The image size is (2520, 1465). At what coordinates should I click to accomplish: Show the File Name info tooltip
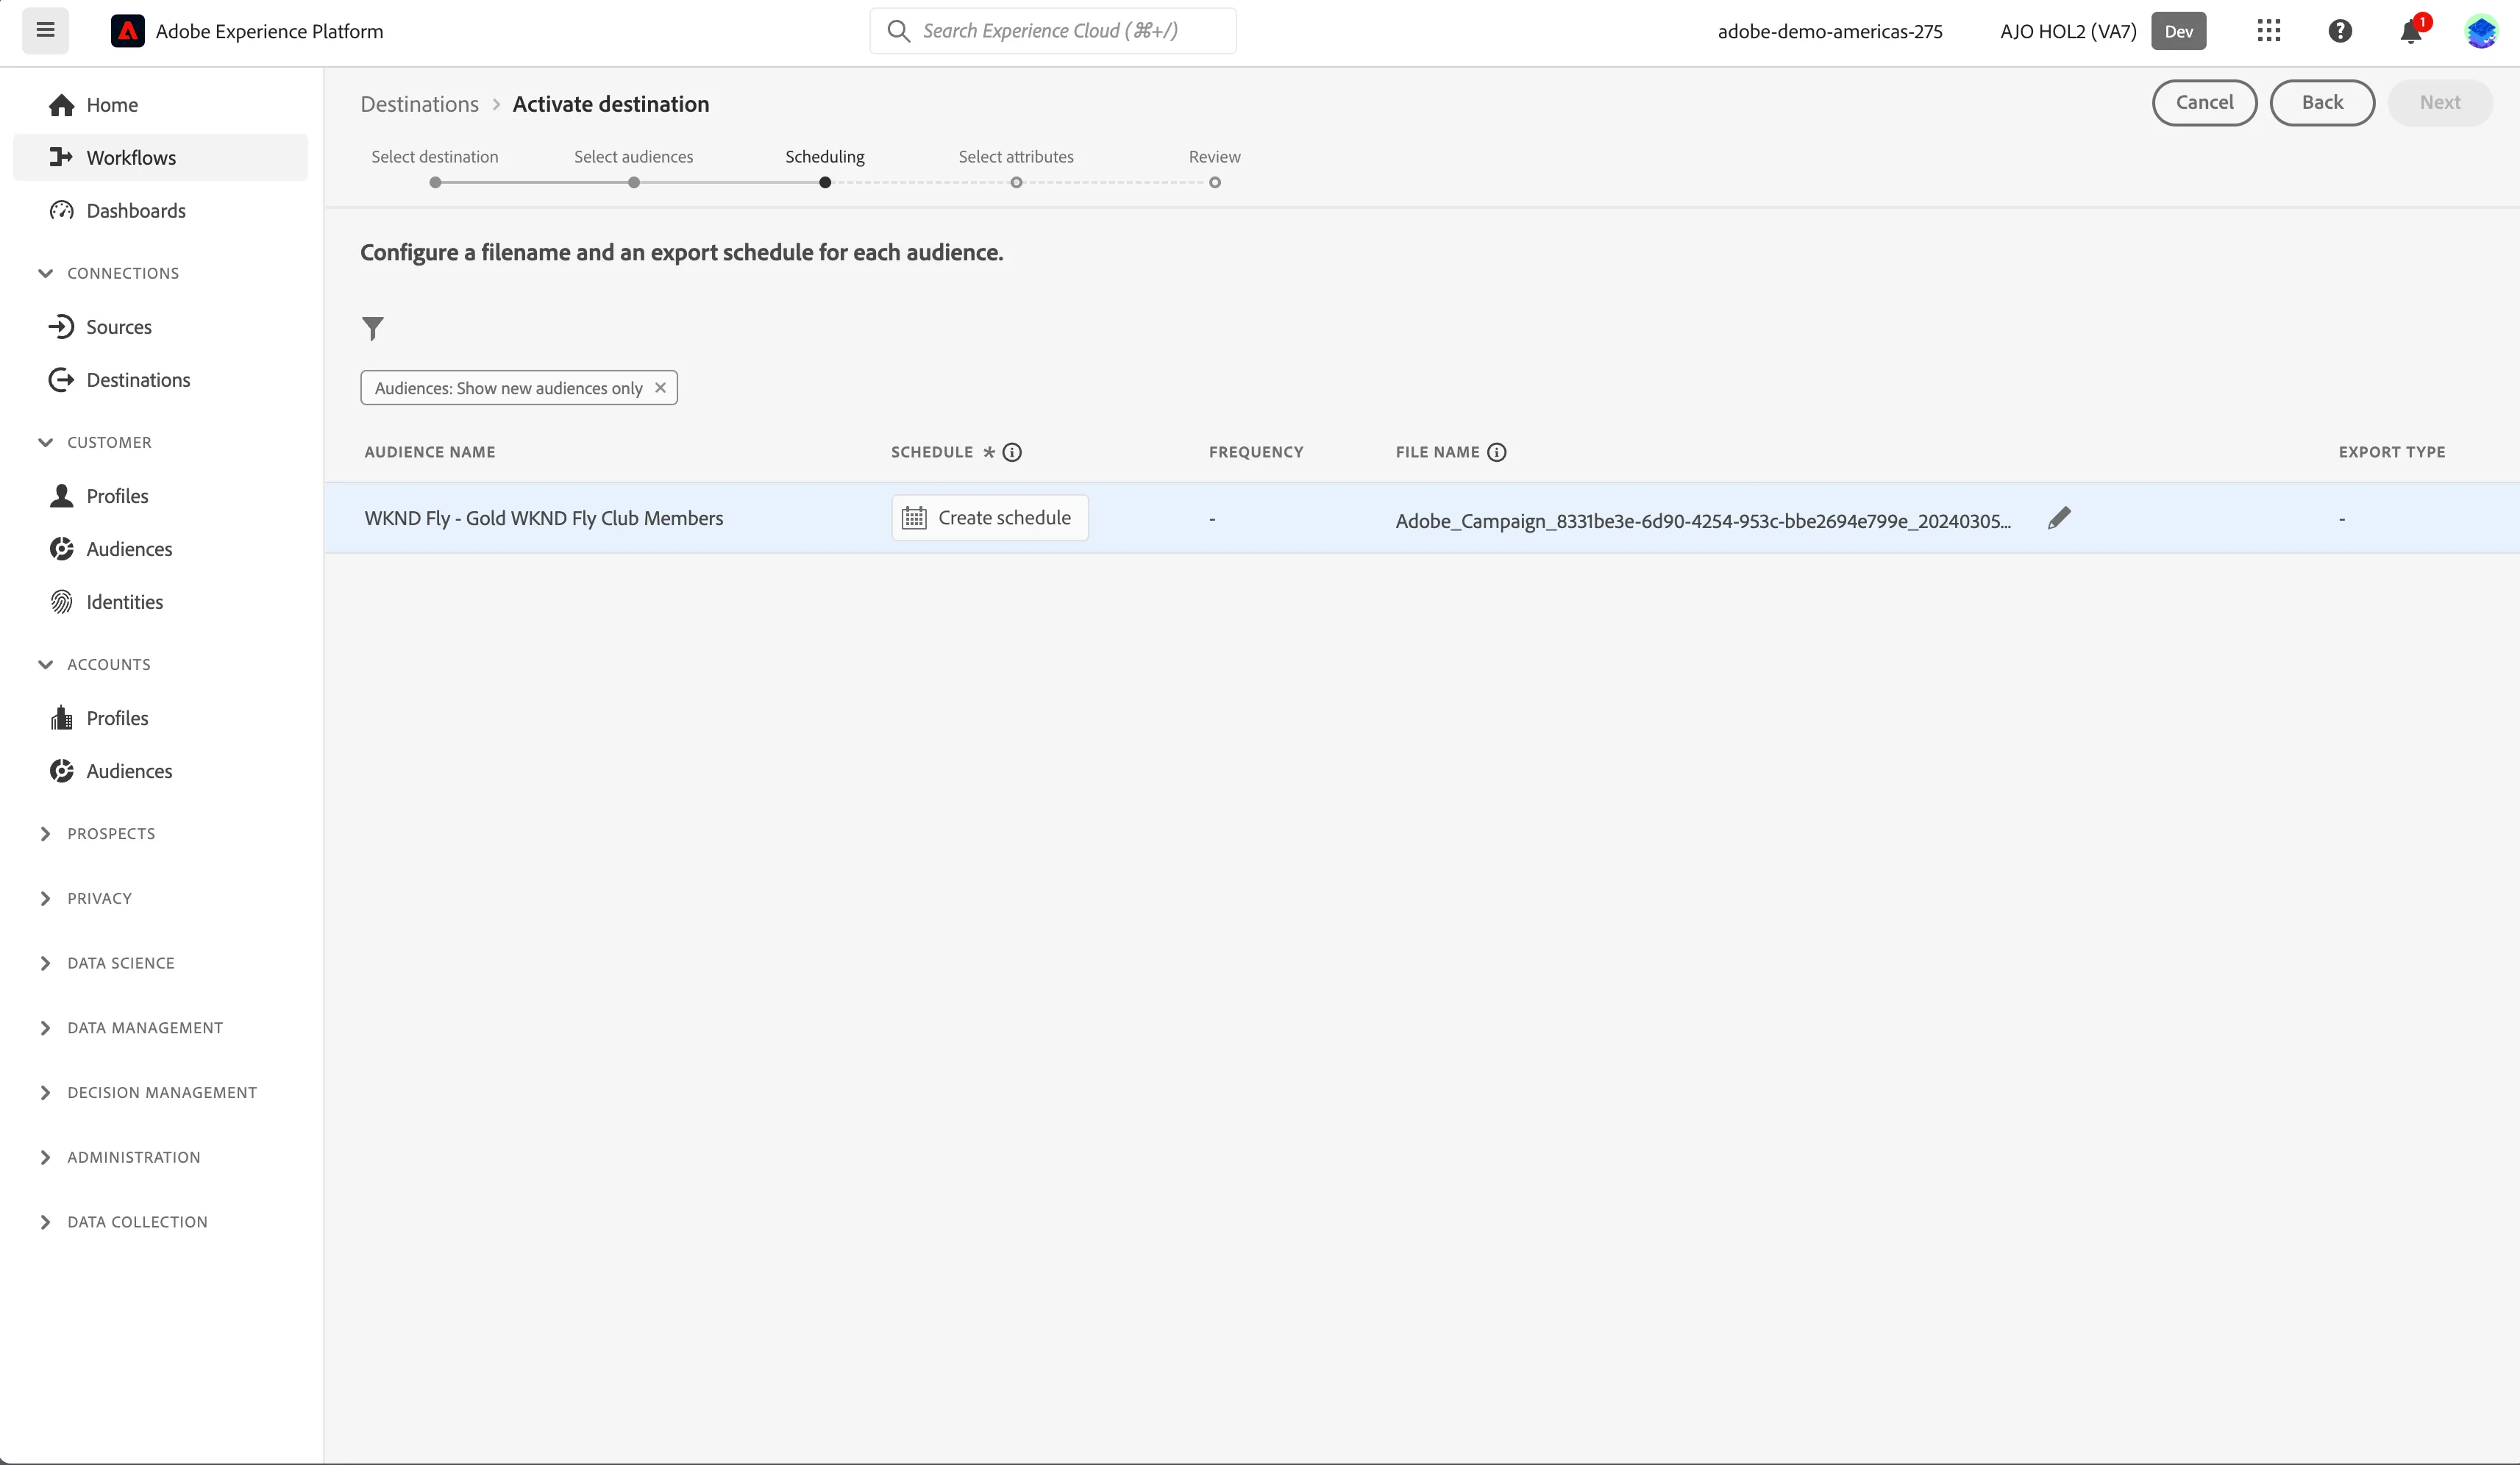pyautogui.click(x=1496, y=452)
